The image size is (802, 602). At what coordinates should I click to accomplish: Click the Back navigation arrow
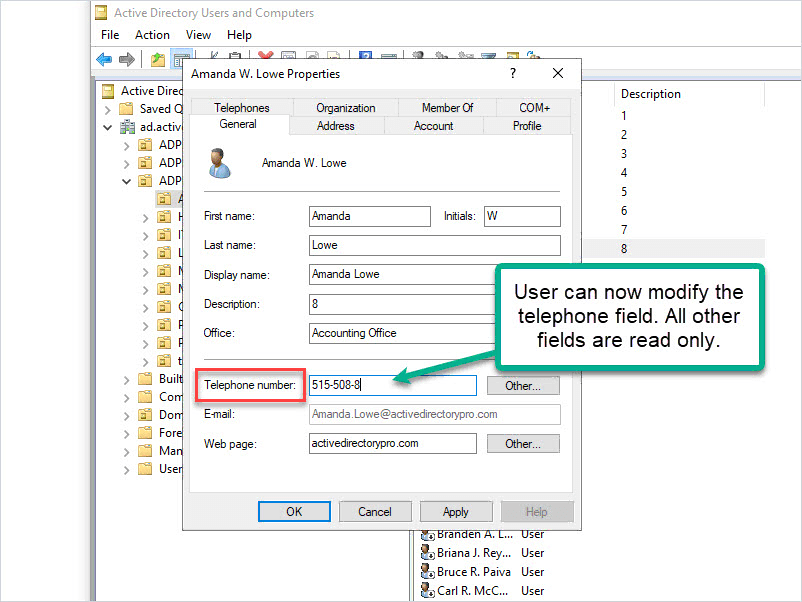coord(102,58)
